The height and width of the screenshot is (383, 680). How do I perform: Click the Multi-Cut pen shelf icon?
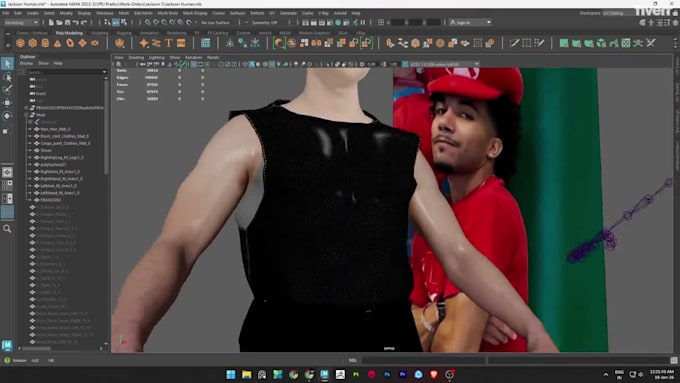coord(514,43)
